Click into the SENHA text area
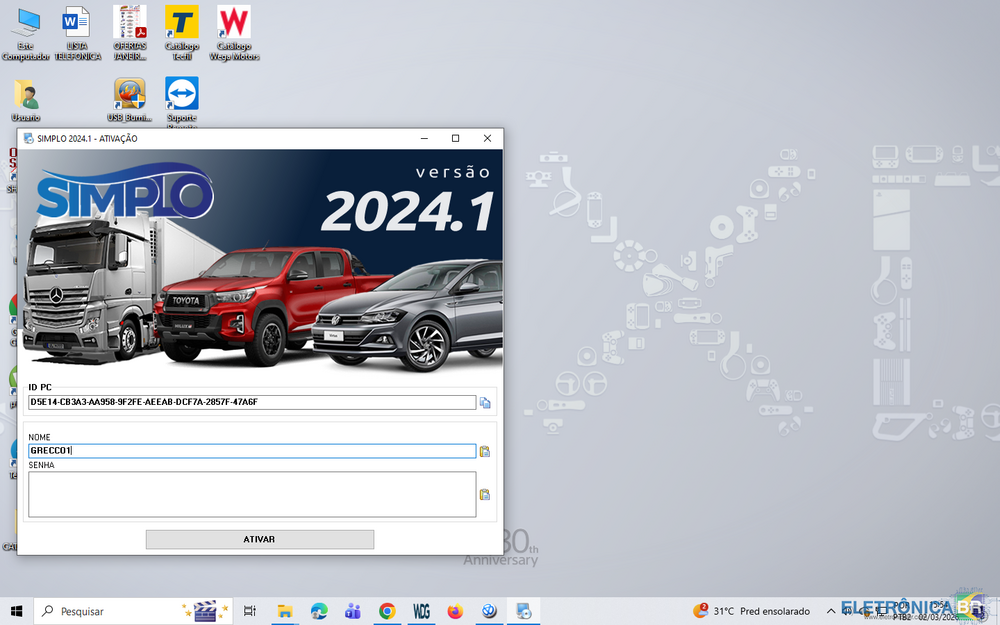Image resolution: width=1000 pixels, height=625 pixels. click(251, 494)
